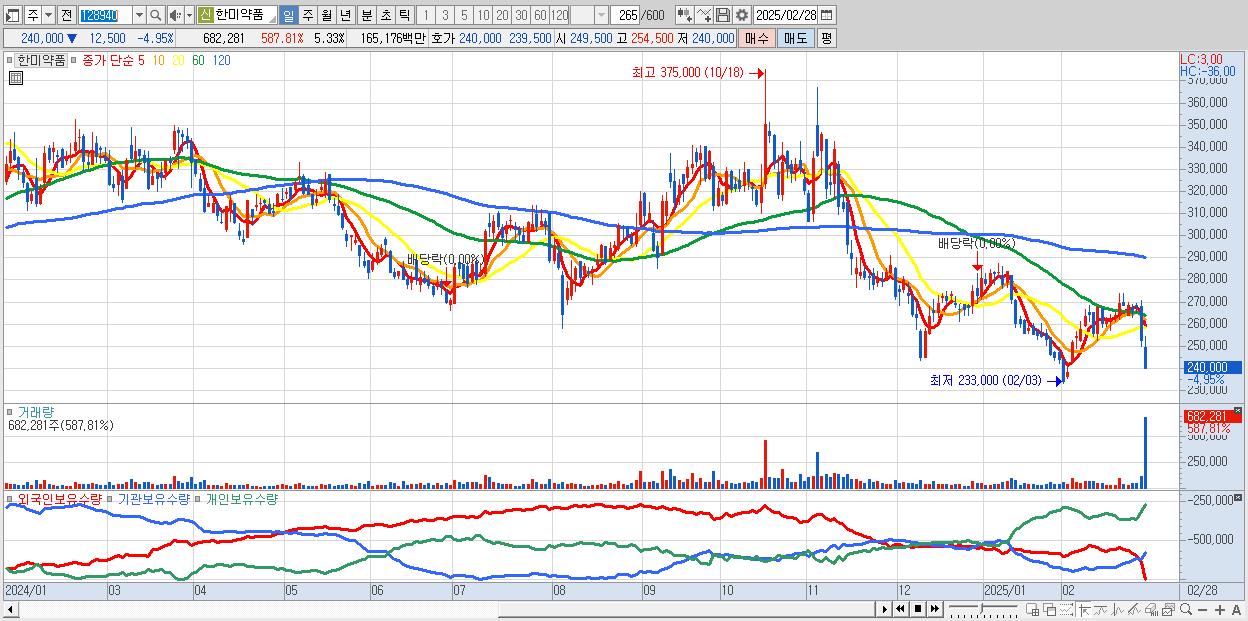Click the zoom magnifier icon in bottom toolbar
This screenshot has width=1248, height=621.
(1186, 609)
